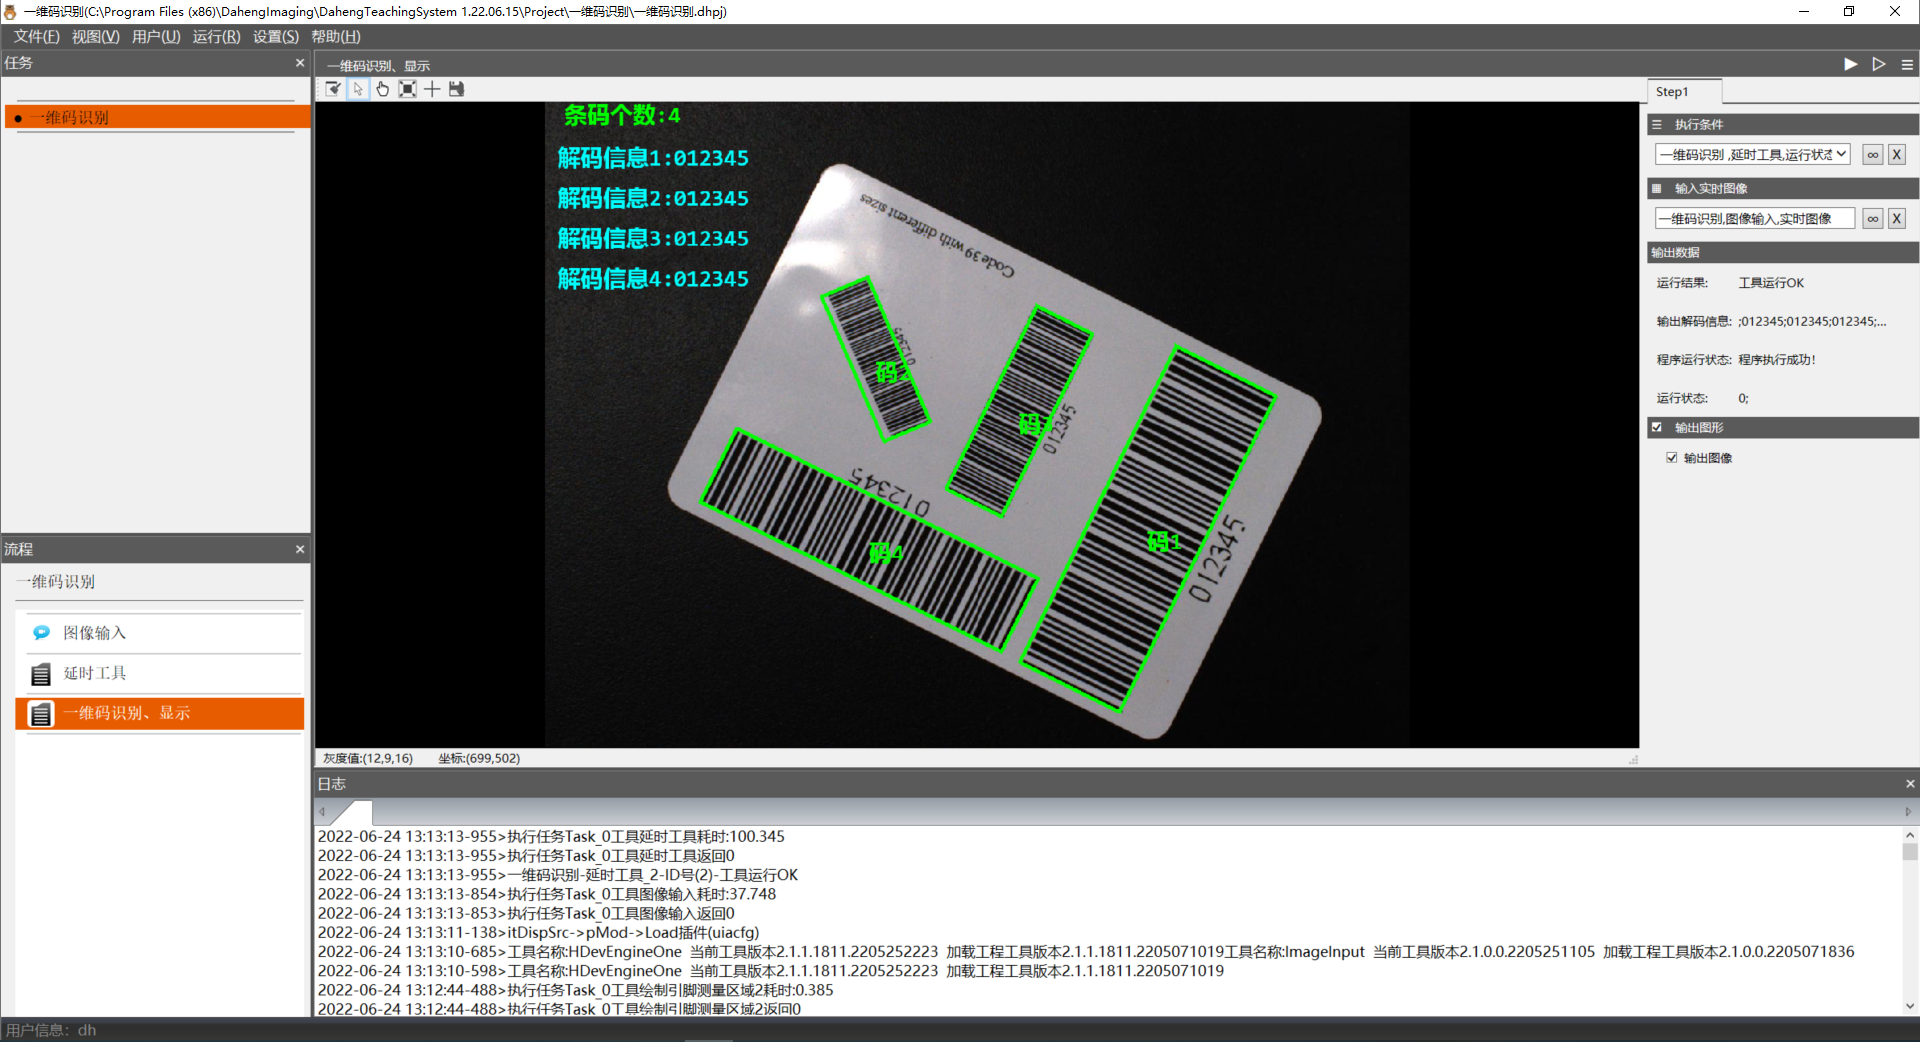
Task: Click X button beside 执行条件 dropdown
Action: coord(1897,155)
